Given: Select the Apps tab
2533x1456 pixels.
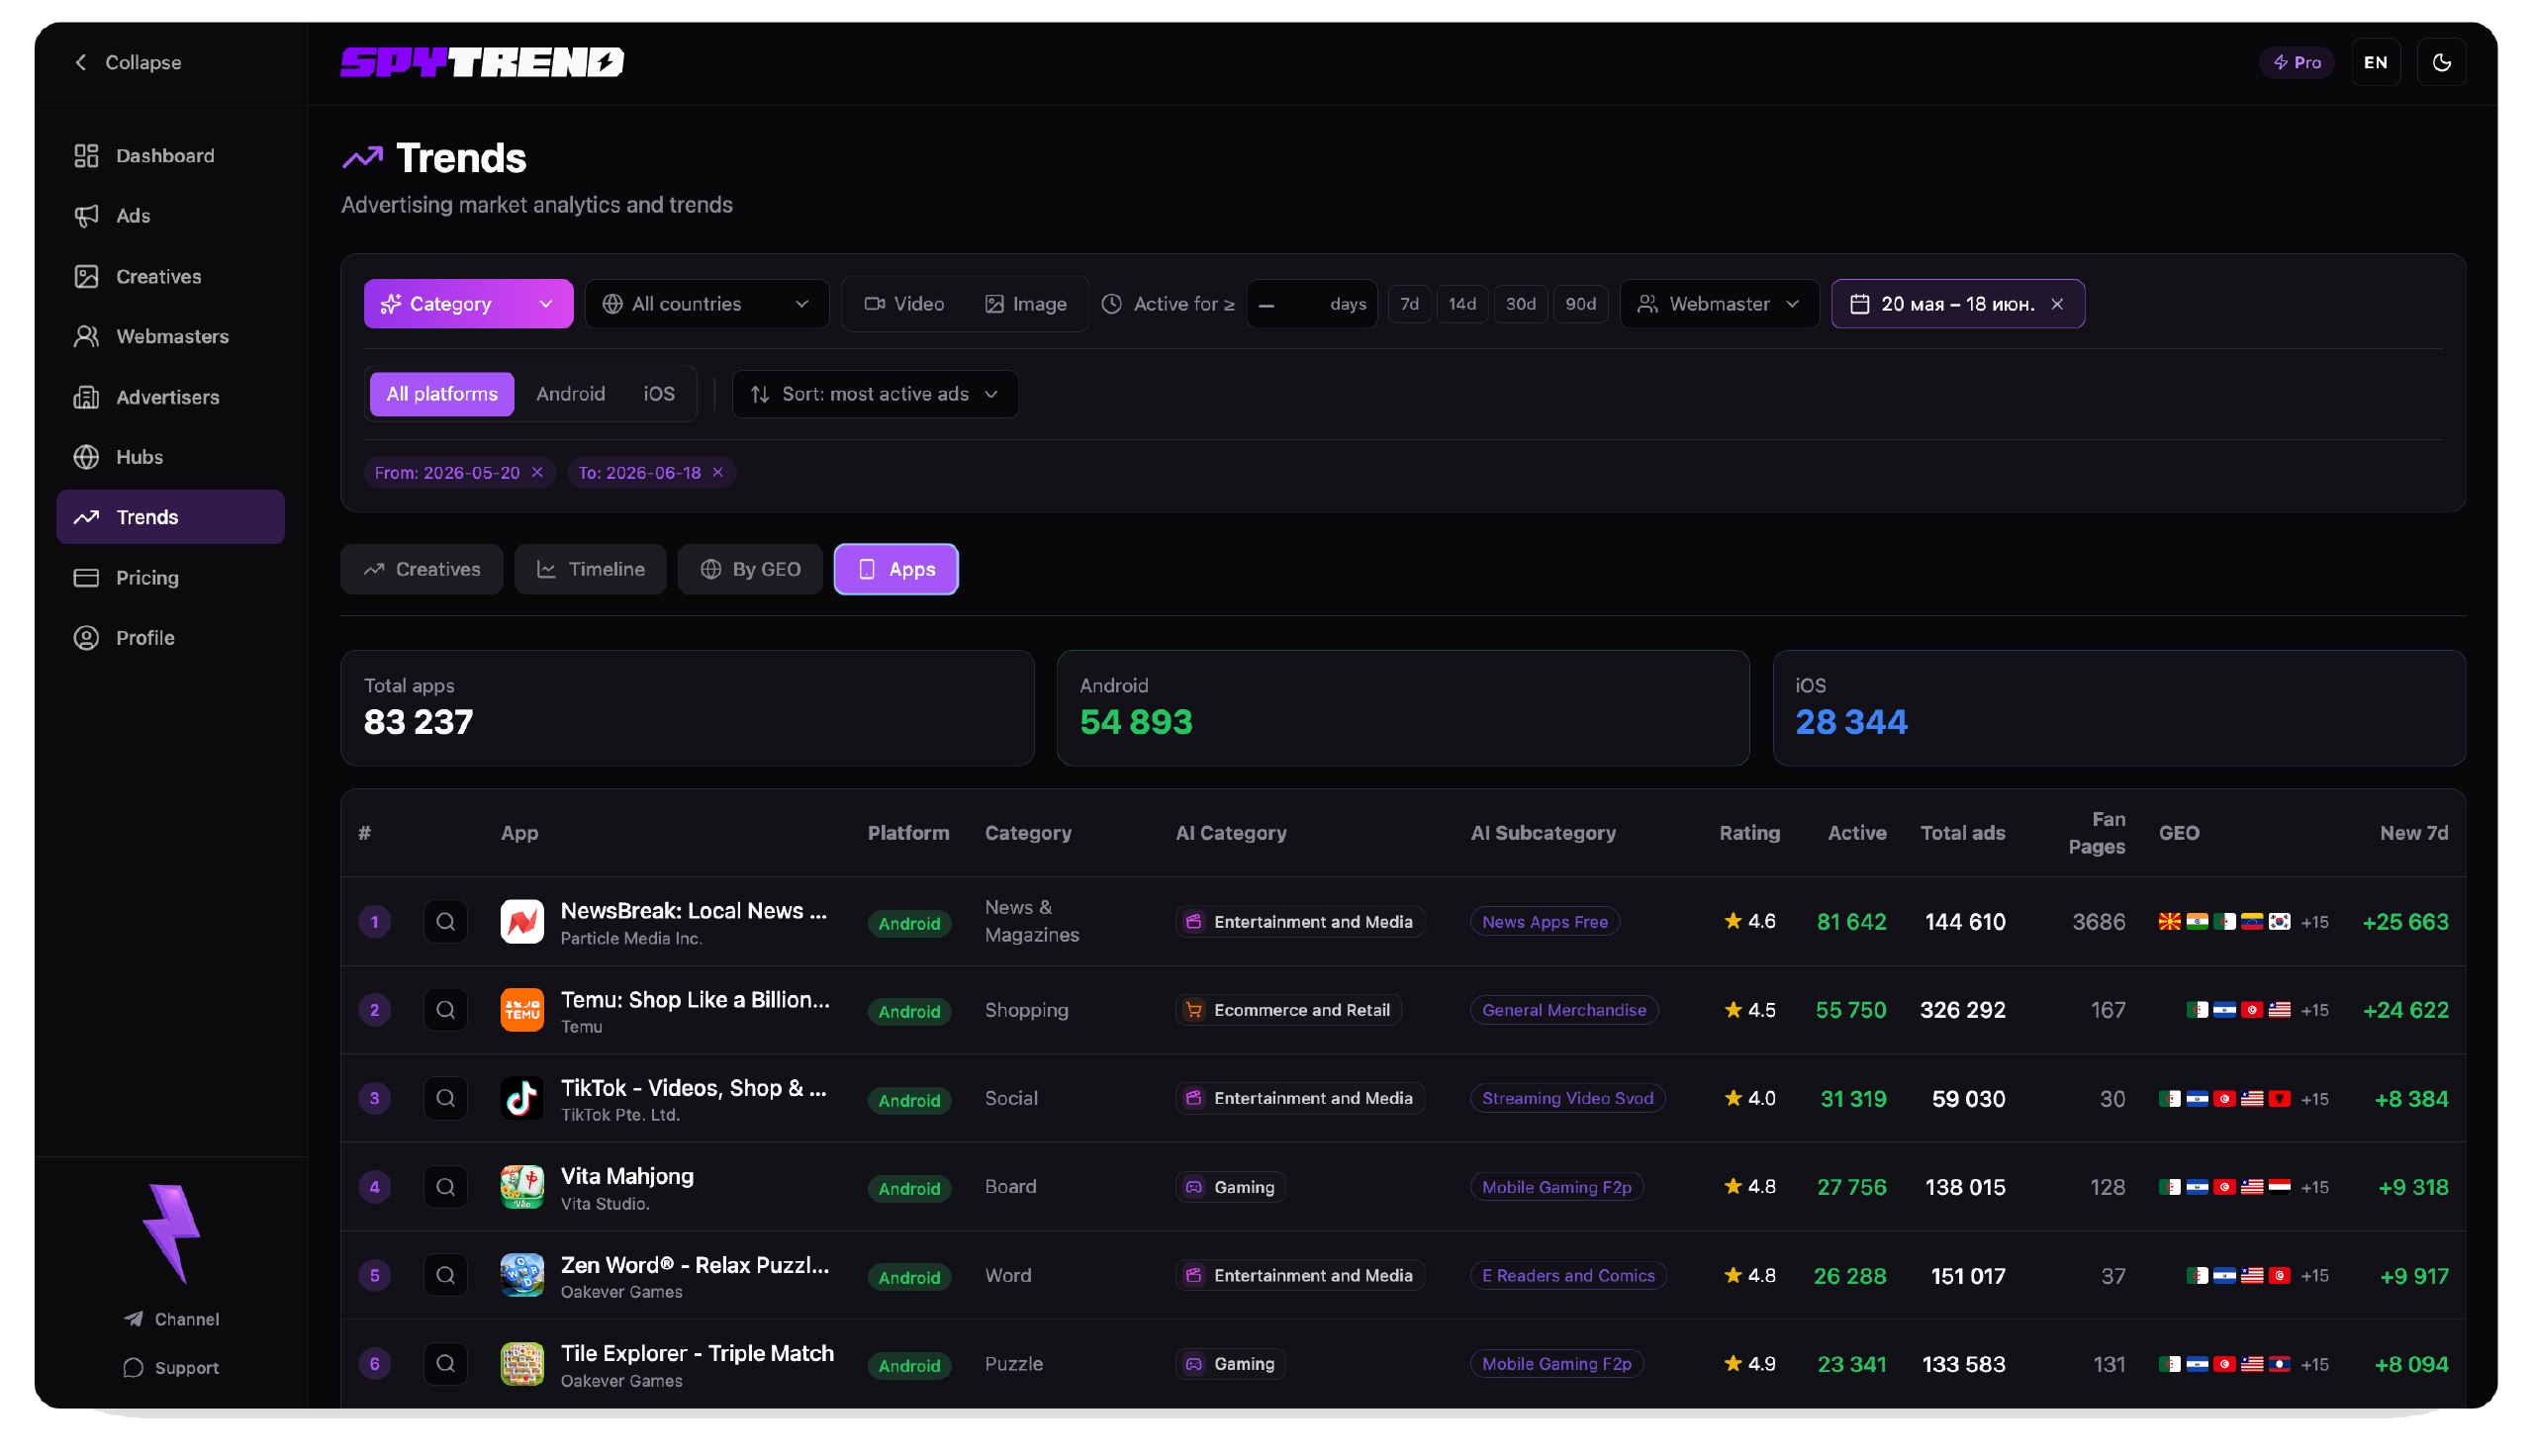Looking at the screenshot, I should [896, 569].
